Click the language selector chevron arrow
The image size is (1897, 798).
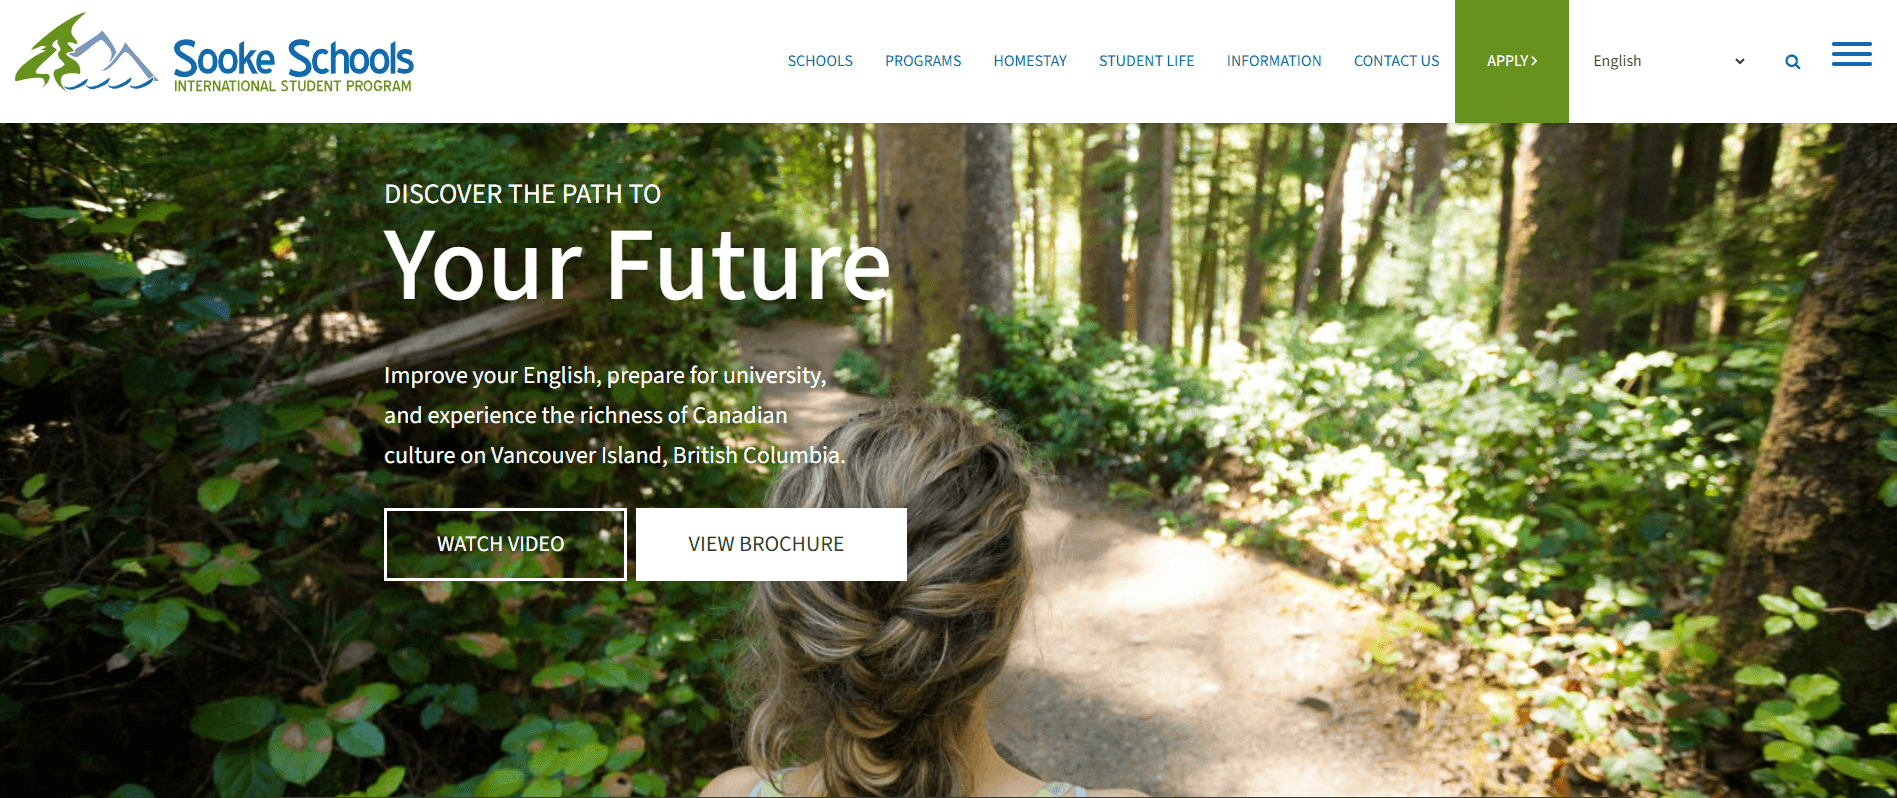(x=1739, y=61)
